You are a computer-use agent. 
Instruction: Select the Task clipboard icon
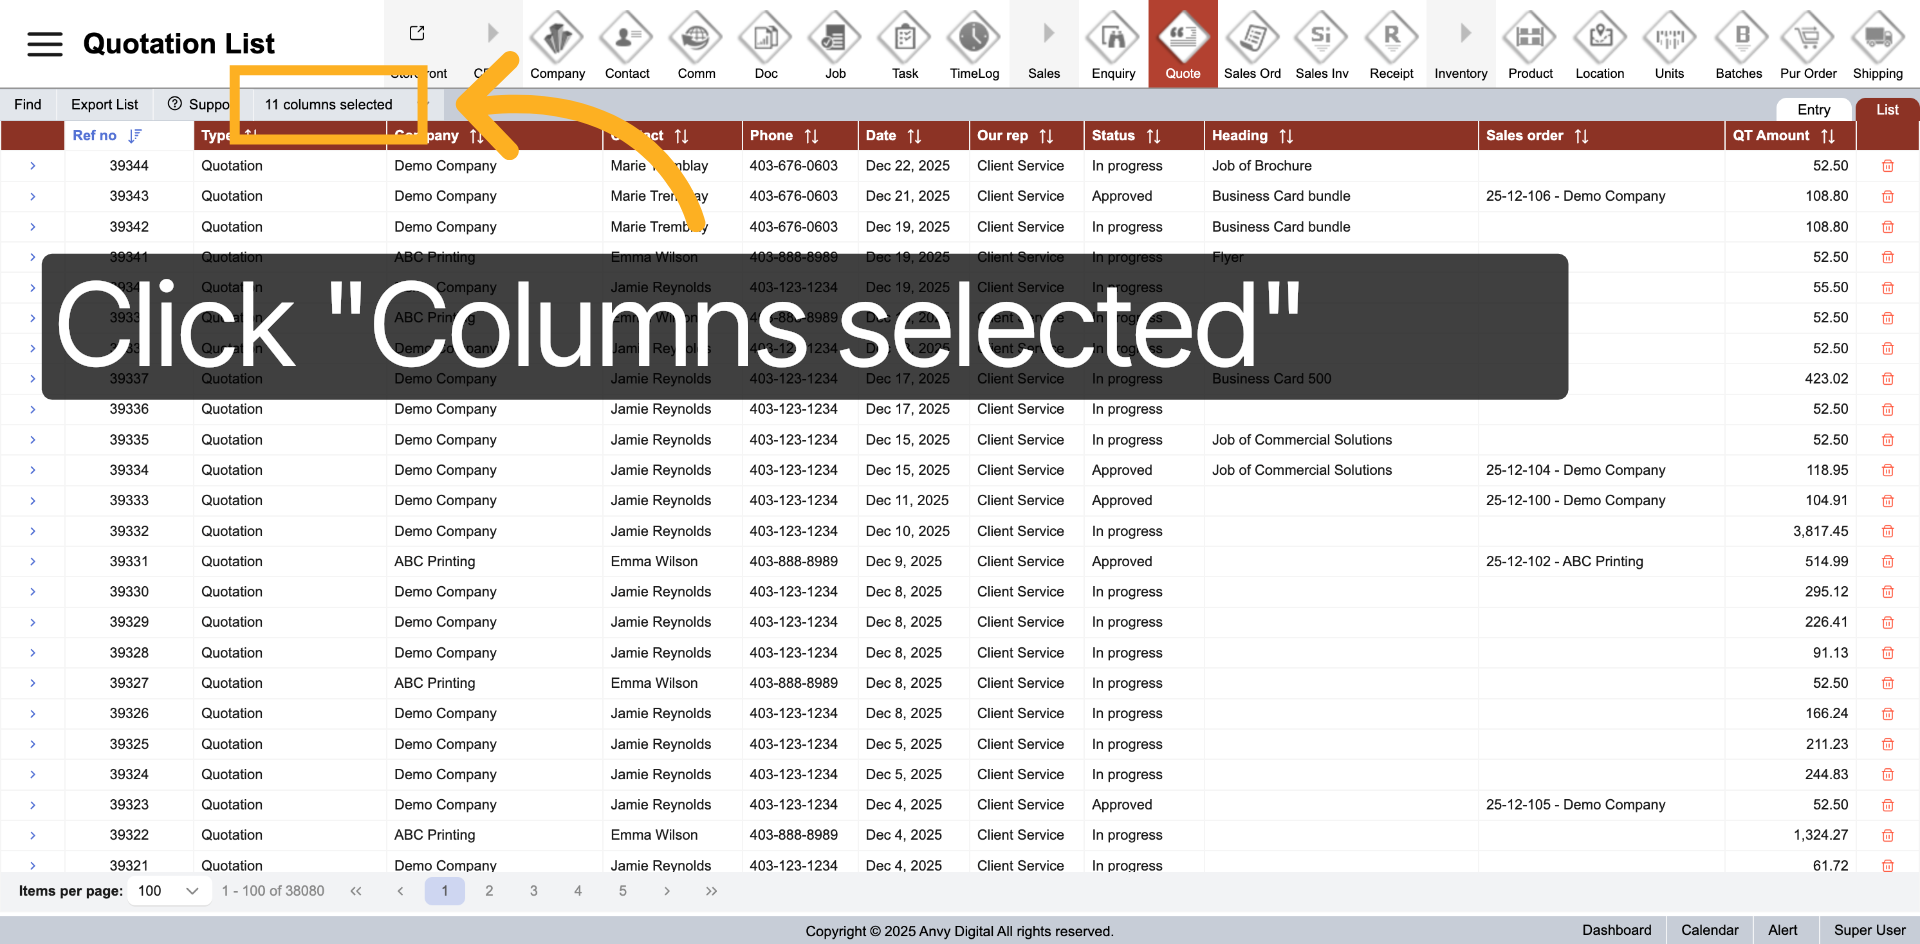pyautogui.click(x=905, y=39)
